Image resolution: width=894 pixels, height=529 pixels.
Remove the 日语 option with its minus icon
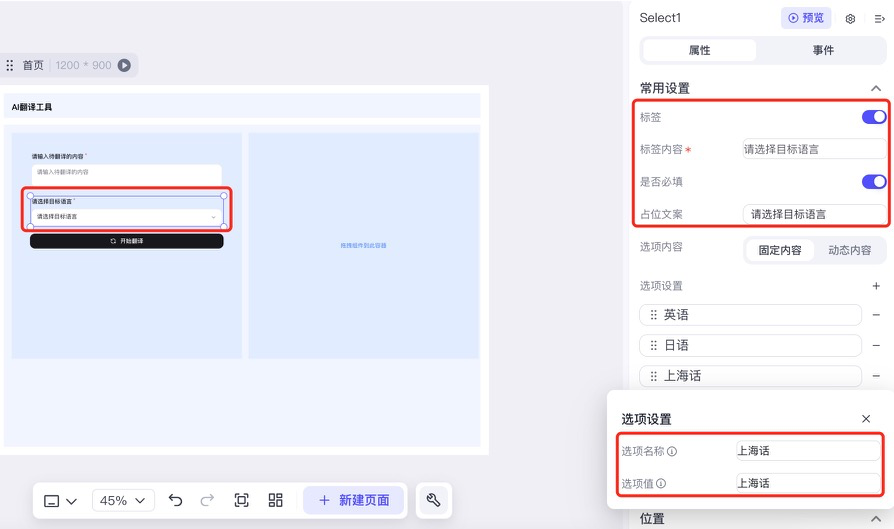876,345
